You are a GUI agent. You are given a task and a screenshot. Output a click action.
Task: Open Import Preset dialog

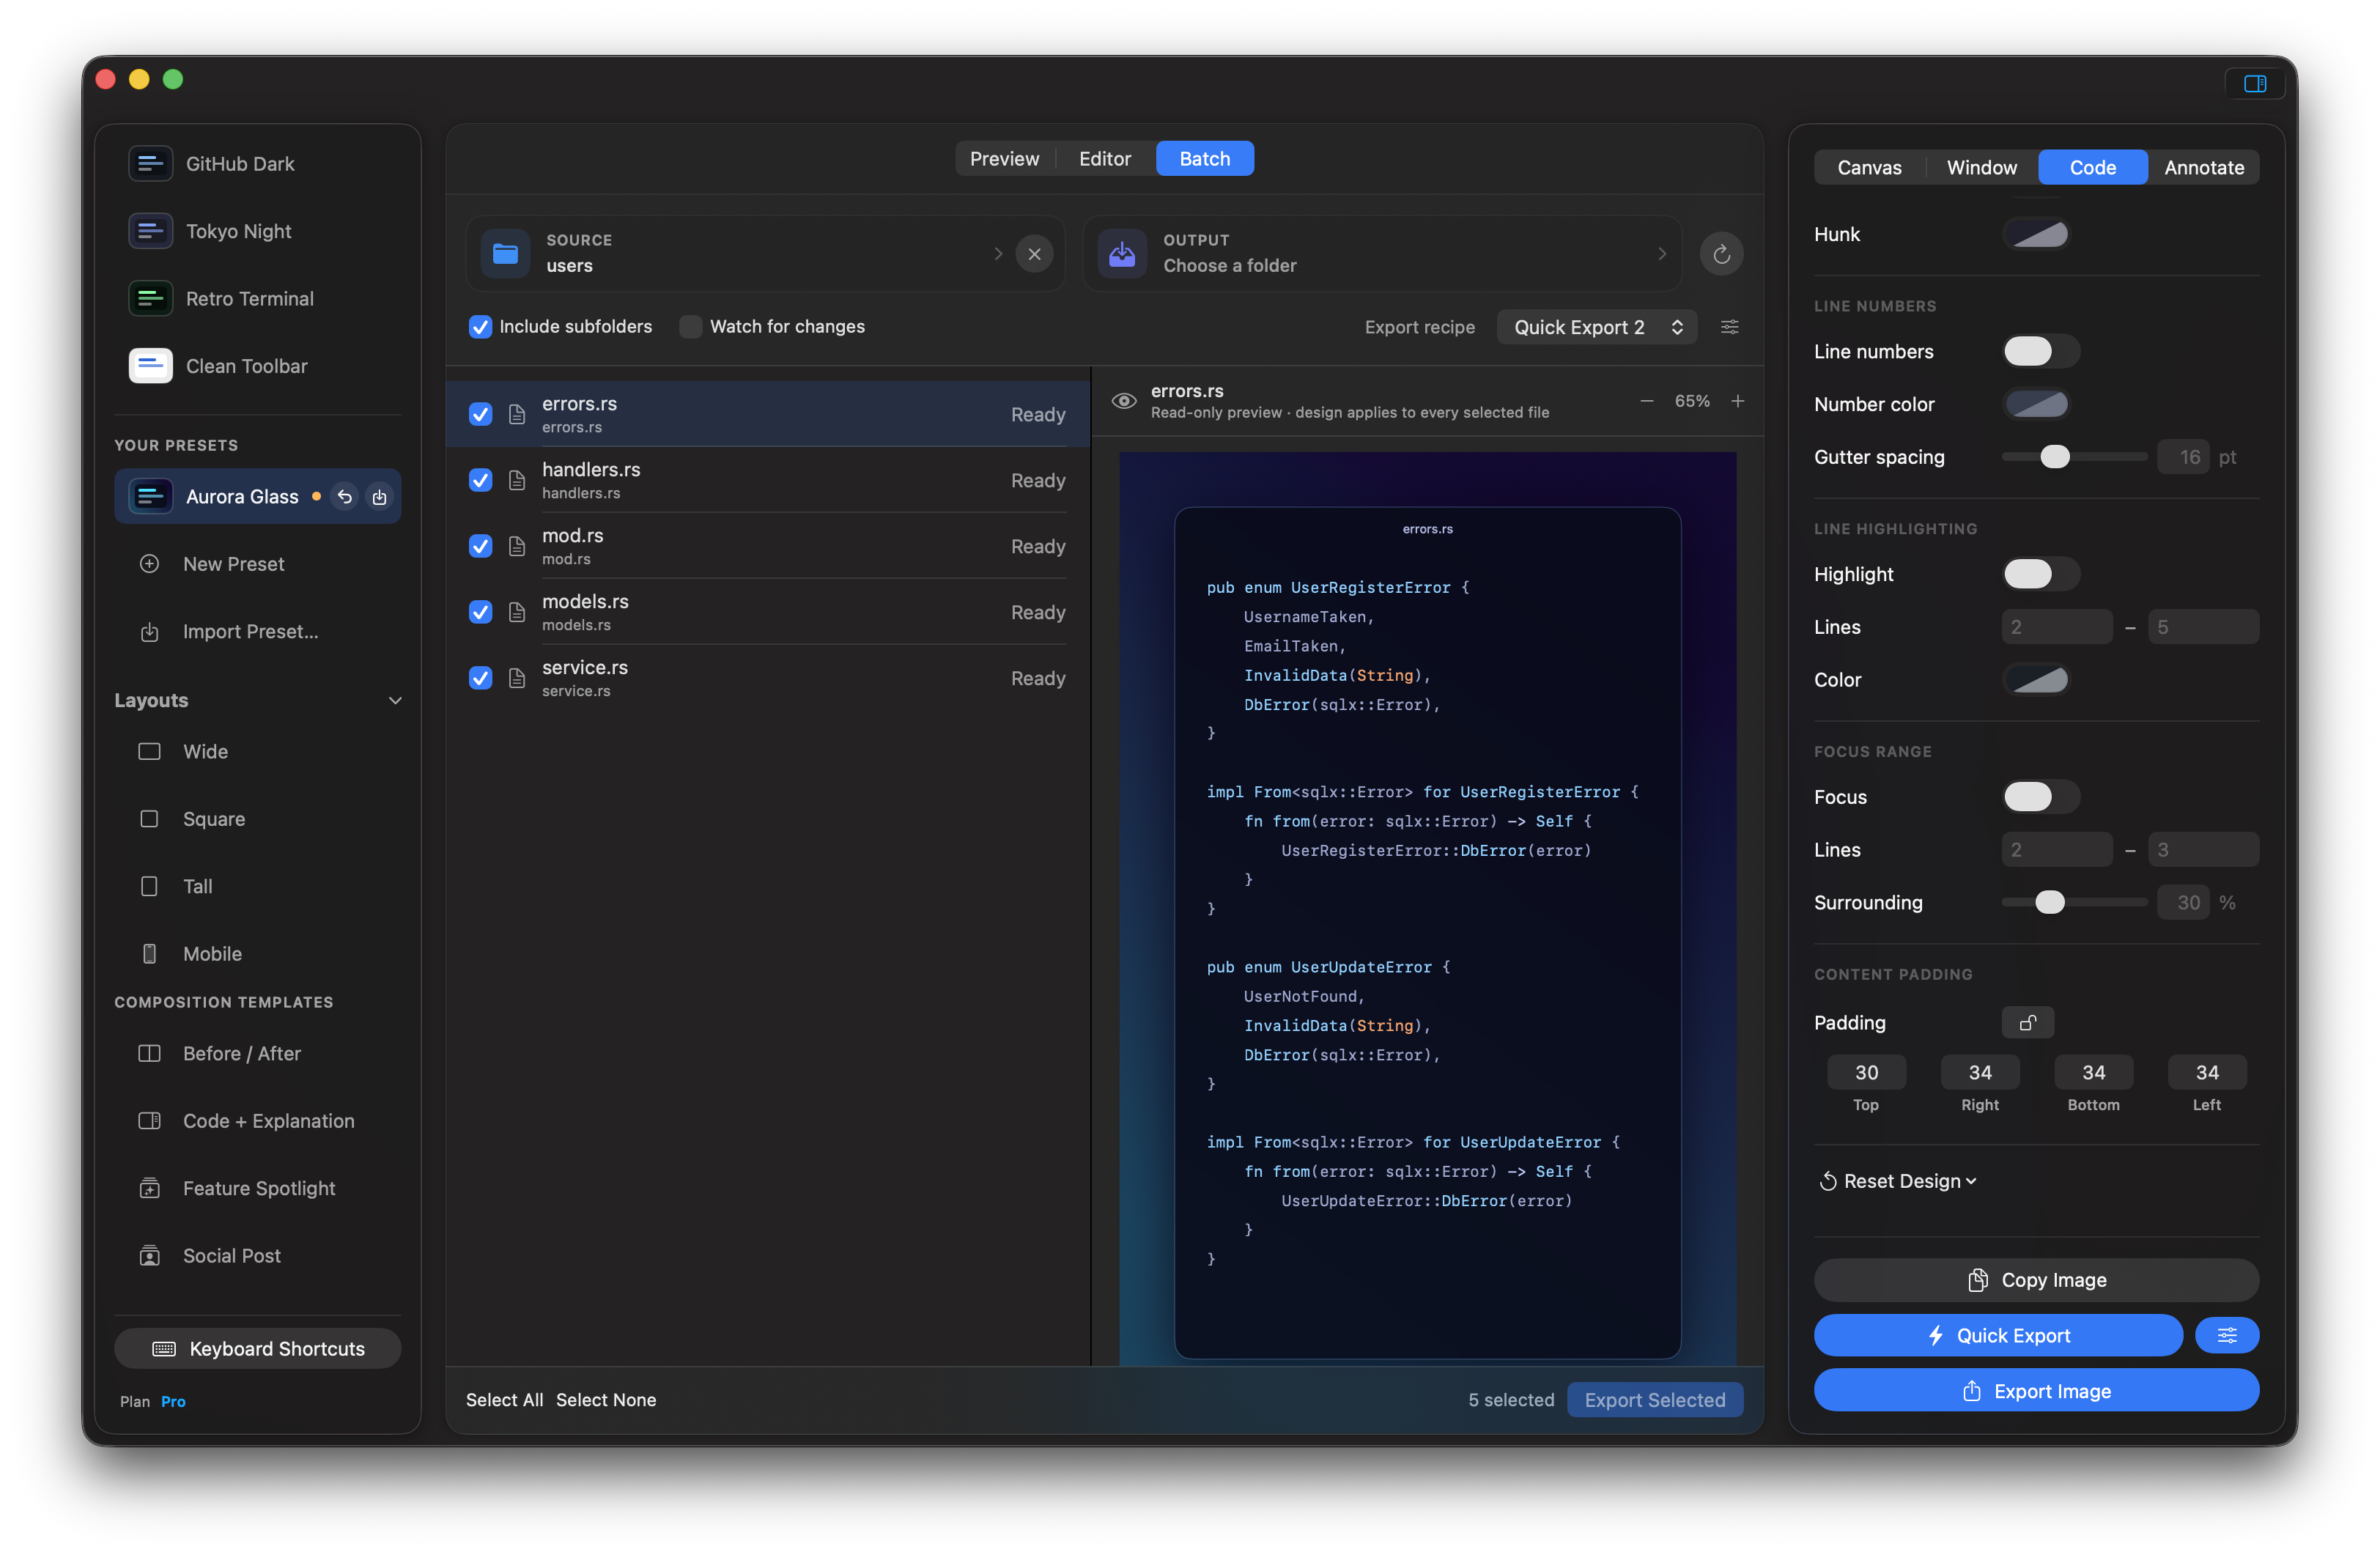click(x=257, y=632)
